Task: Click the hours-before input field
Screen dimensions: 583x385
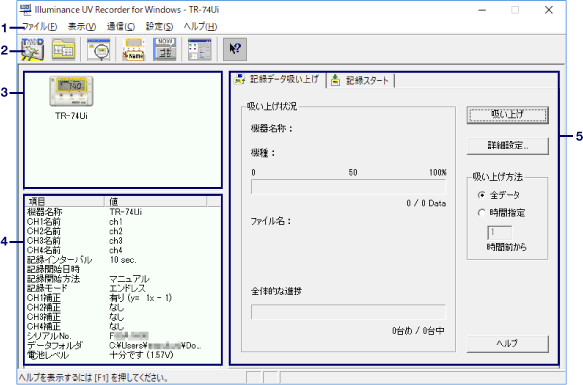Action: point(499,233)
